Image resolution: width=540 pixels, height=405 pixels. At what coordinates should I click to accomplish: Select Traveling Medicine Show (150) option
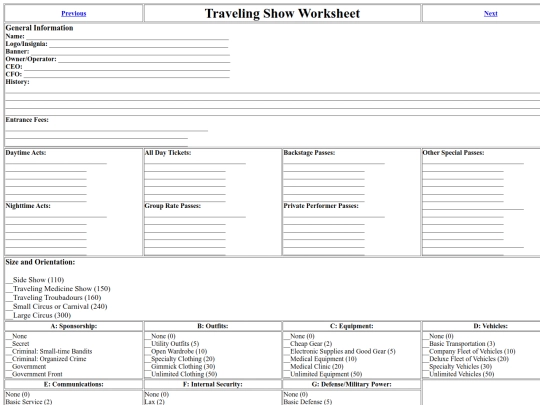pyautogui.click(x=58, y=289)
